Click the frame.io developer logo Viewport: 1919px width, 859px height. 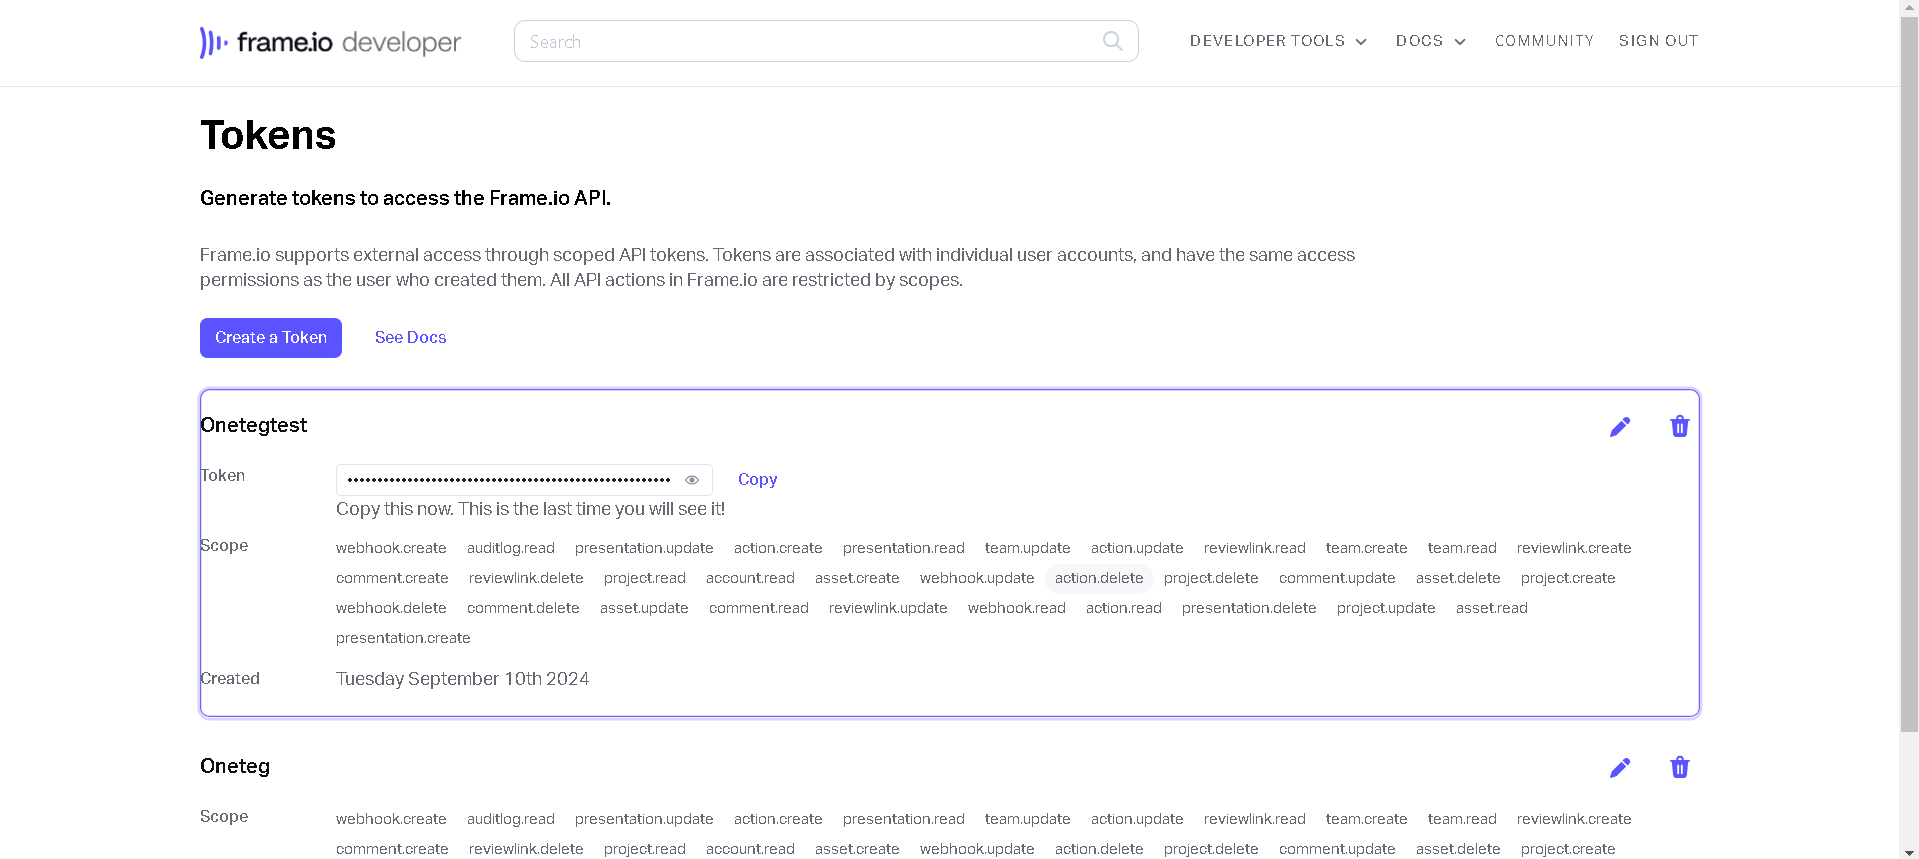pos(330,42)
